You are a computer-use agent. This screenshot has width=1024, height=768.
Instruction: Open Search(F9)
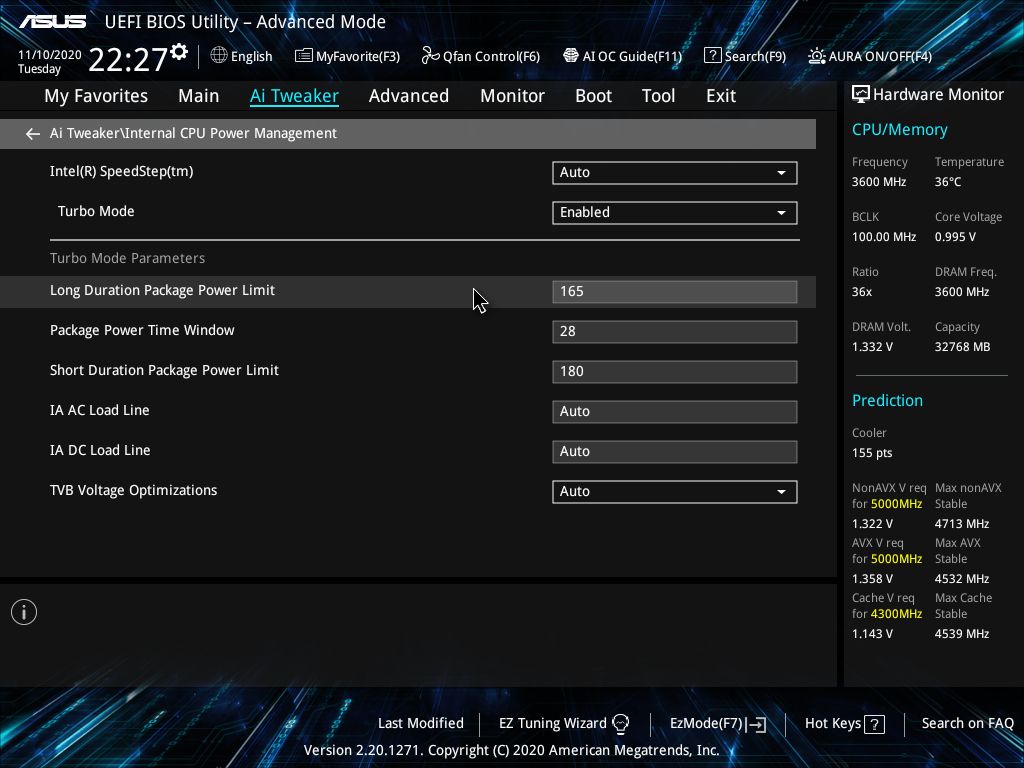coord(745,56)
